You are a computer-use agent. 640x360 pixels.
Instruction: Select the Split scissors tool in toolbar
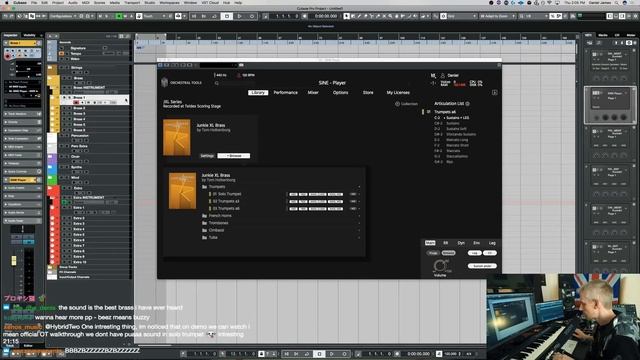click(x=371, y=16)
